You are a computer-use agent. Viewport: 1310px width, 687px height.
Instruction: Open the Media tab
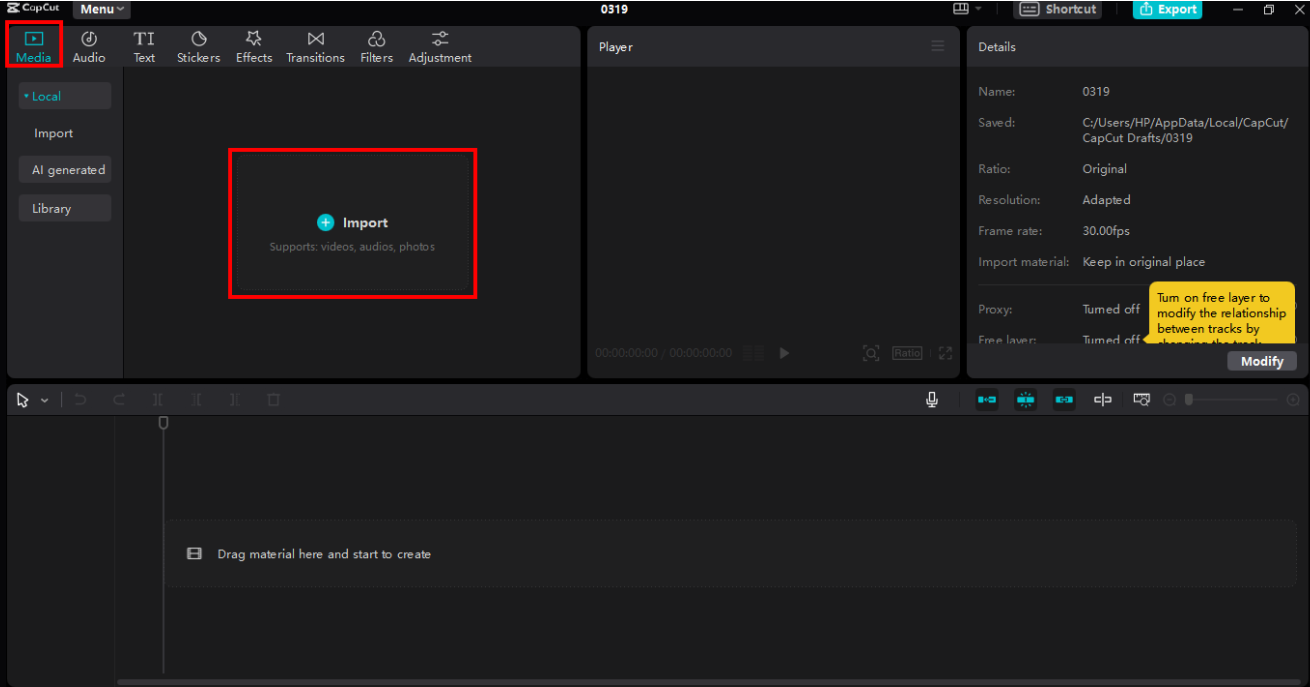click(33, 46)
